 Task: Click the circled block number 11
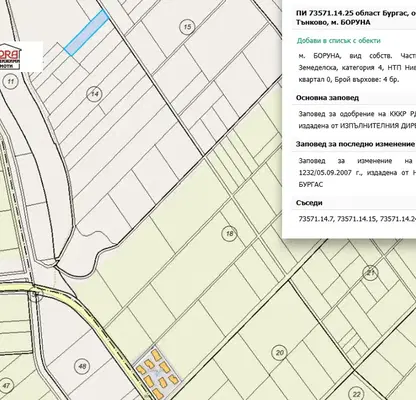[x=12, y=82]
